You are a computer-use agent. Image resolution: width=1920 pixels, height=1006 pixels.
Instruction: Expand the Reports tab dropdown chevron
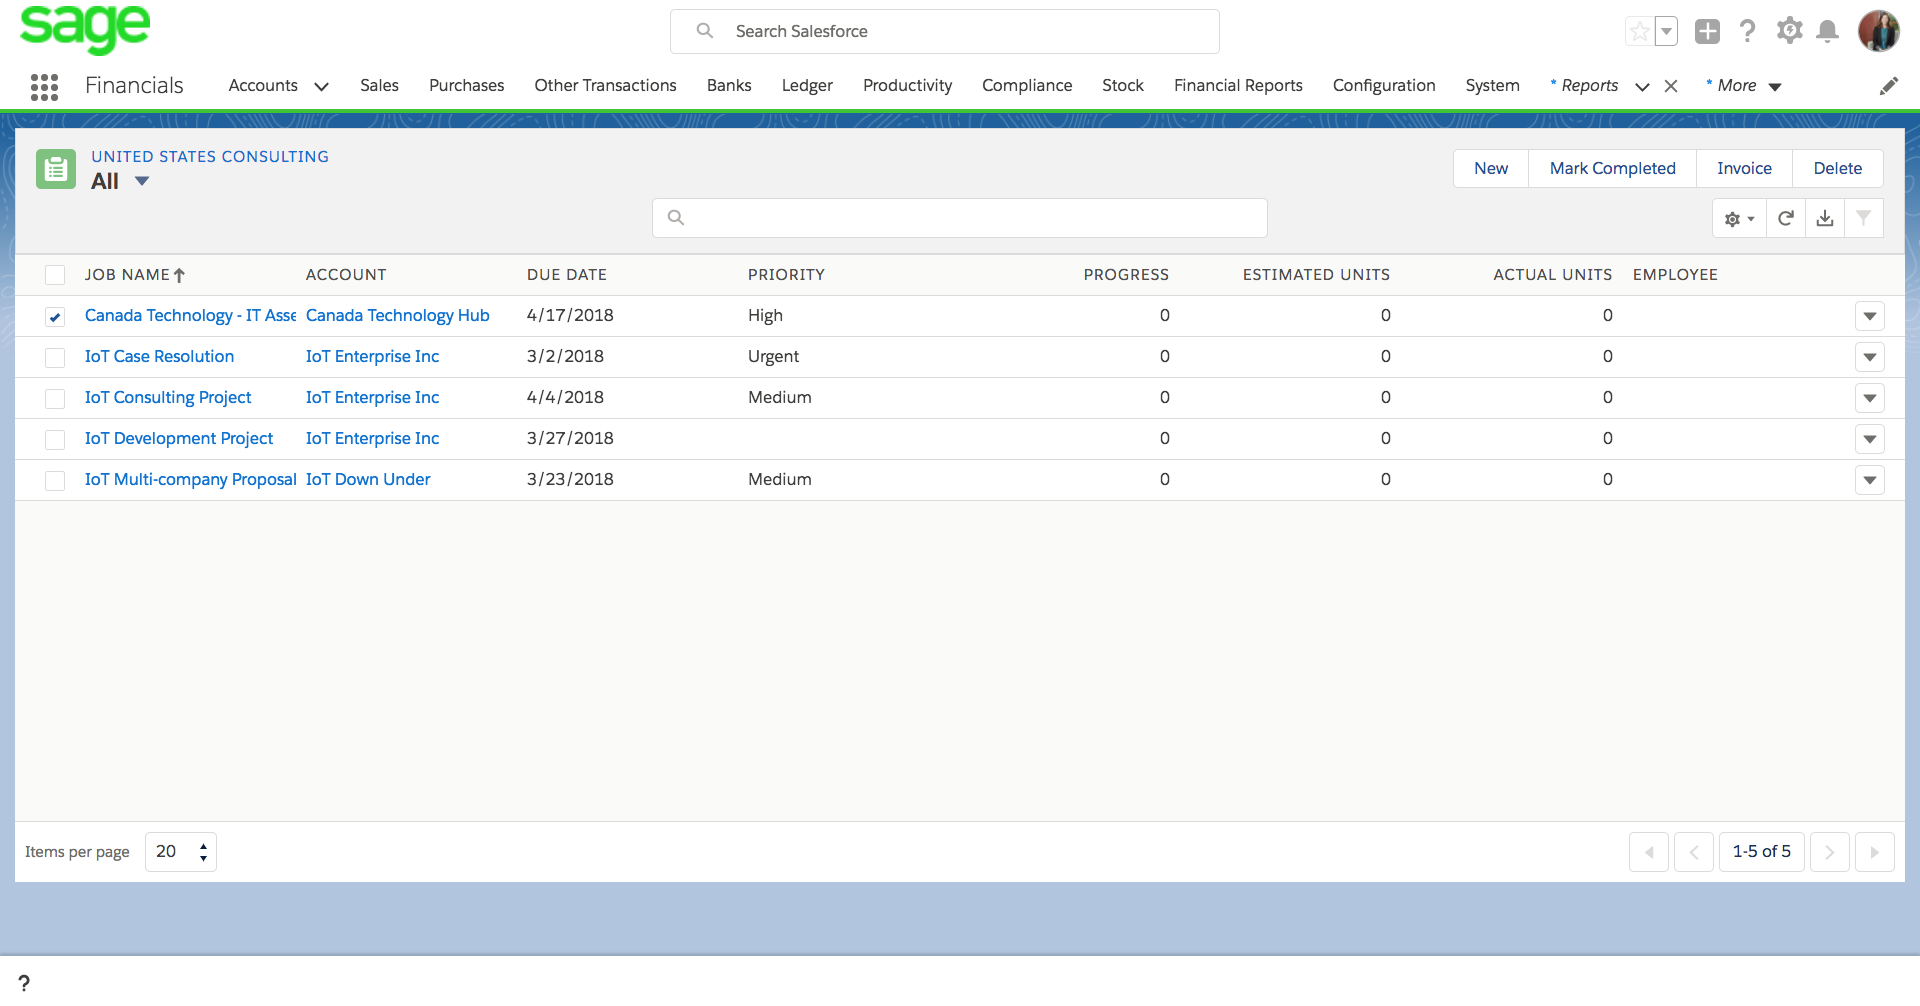click(1642, 86)
